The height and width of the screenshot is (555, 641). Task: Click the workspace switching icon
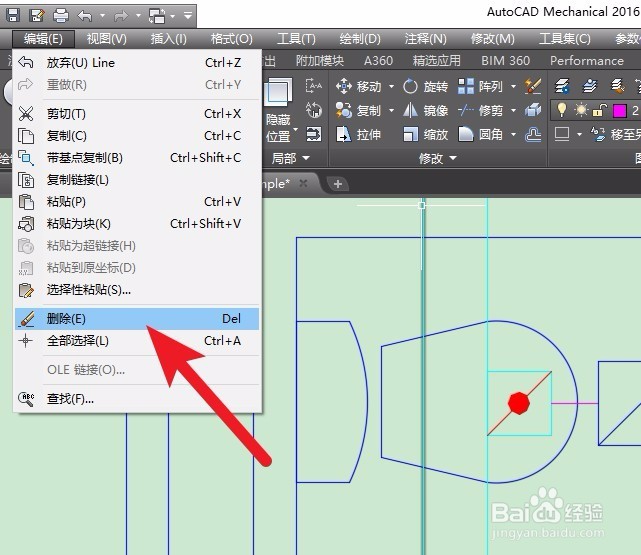[157, 16]
